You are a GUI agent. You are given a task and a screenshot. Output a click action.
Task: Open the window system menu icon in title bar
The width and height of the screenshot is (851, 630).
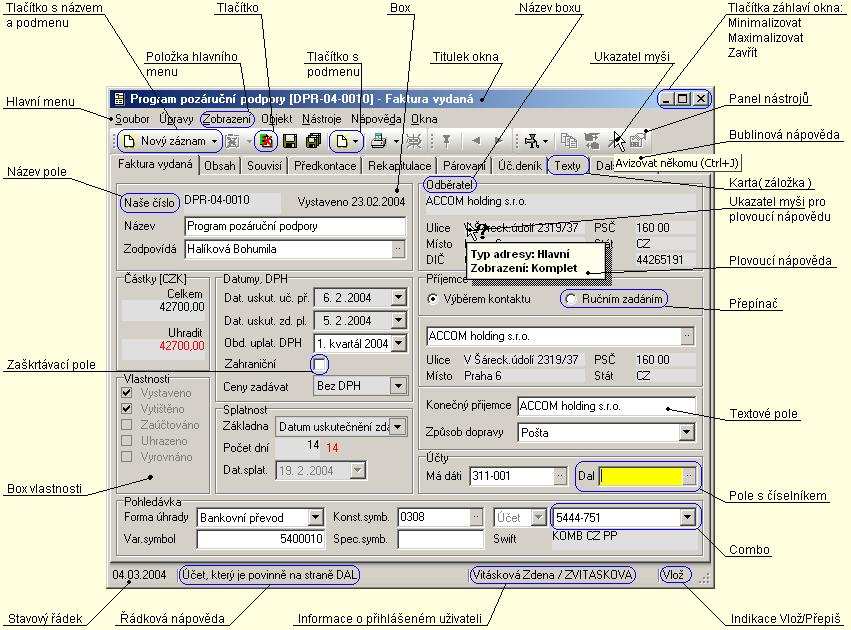pos(119,99)
